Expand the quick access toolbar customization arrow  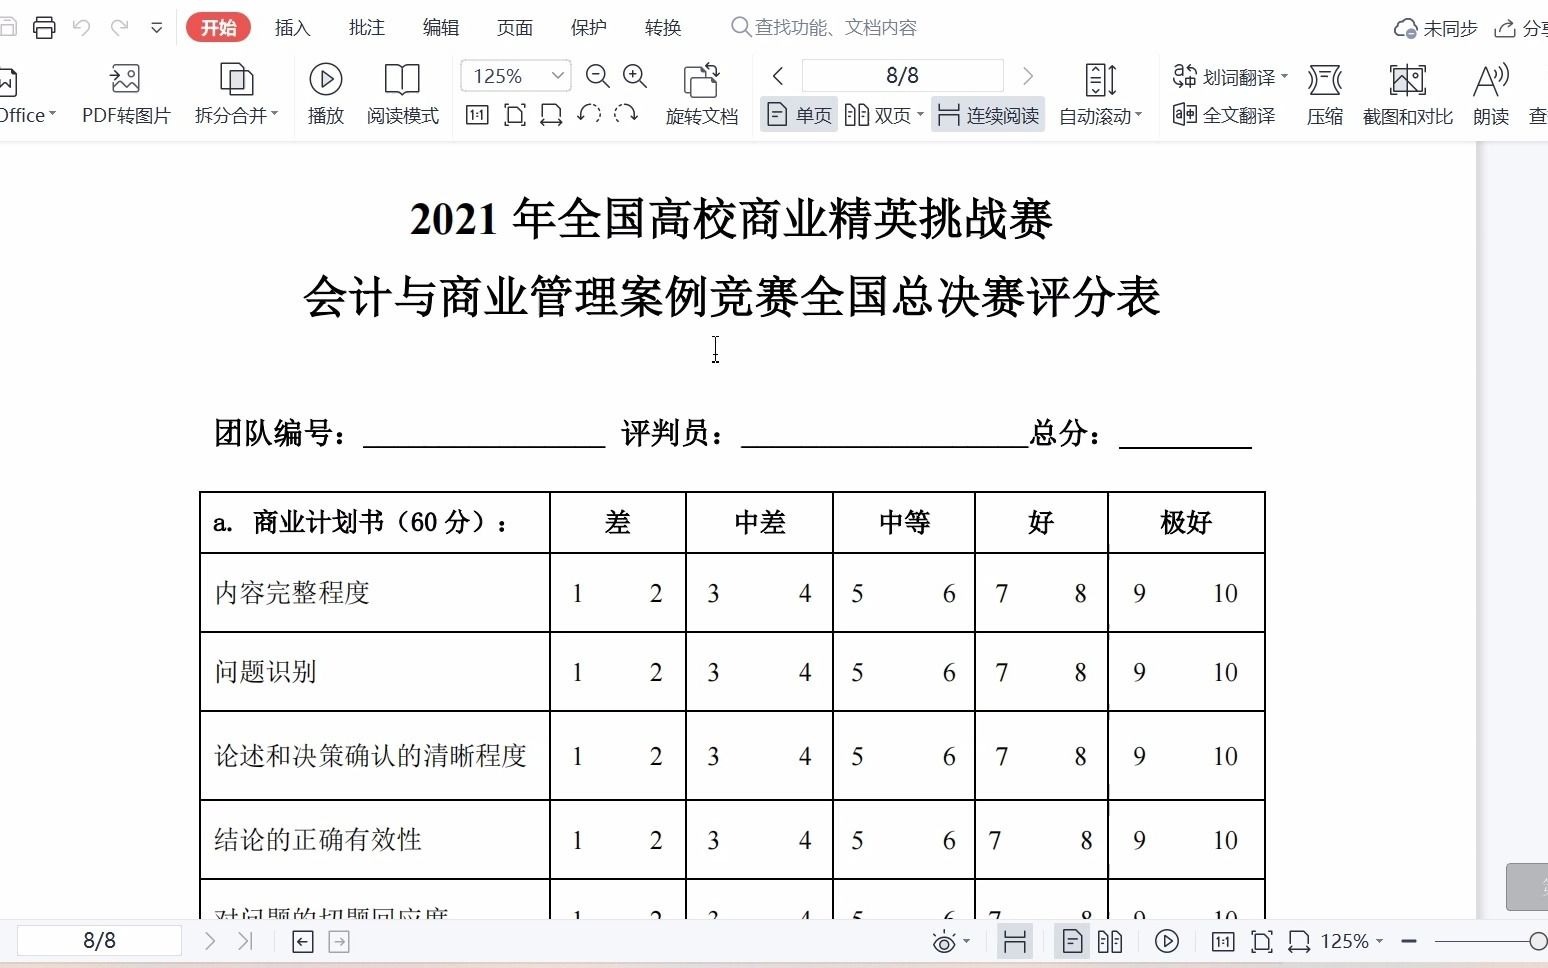click(x=157, y=28)
